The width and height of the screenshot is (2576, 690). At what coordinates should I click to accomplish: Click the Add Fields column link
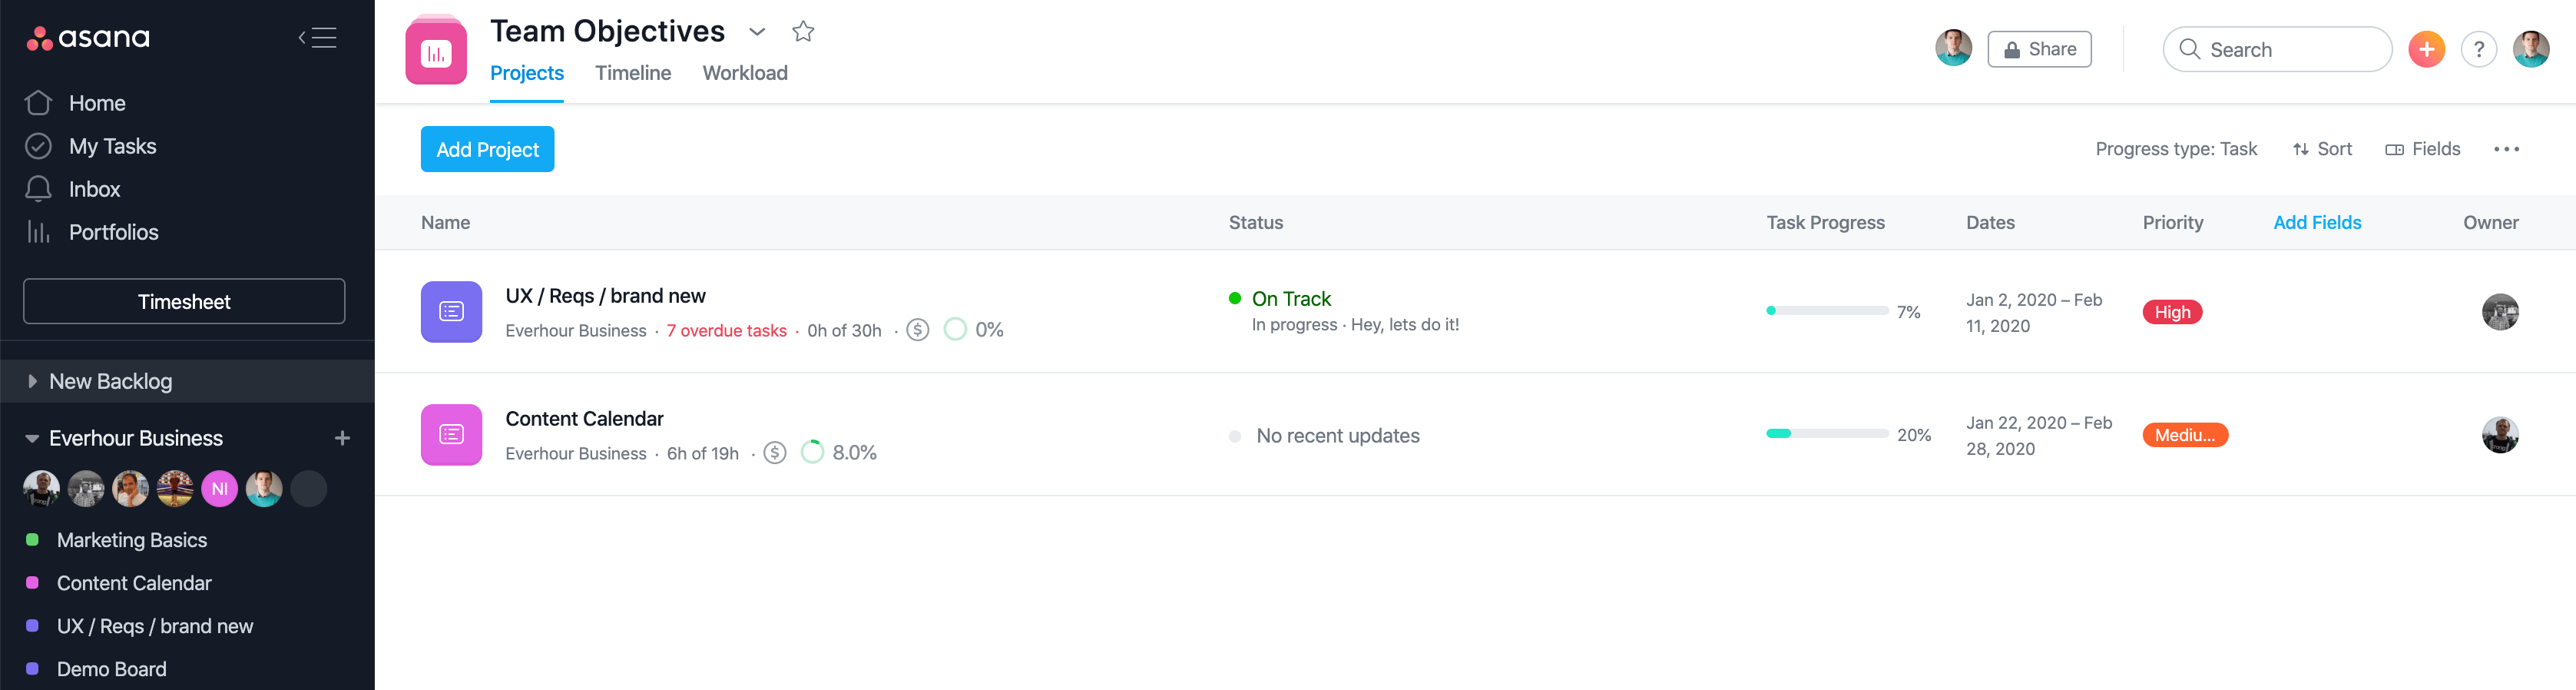[x=2316, y=222]
